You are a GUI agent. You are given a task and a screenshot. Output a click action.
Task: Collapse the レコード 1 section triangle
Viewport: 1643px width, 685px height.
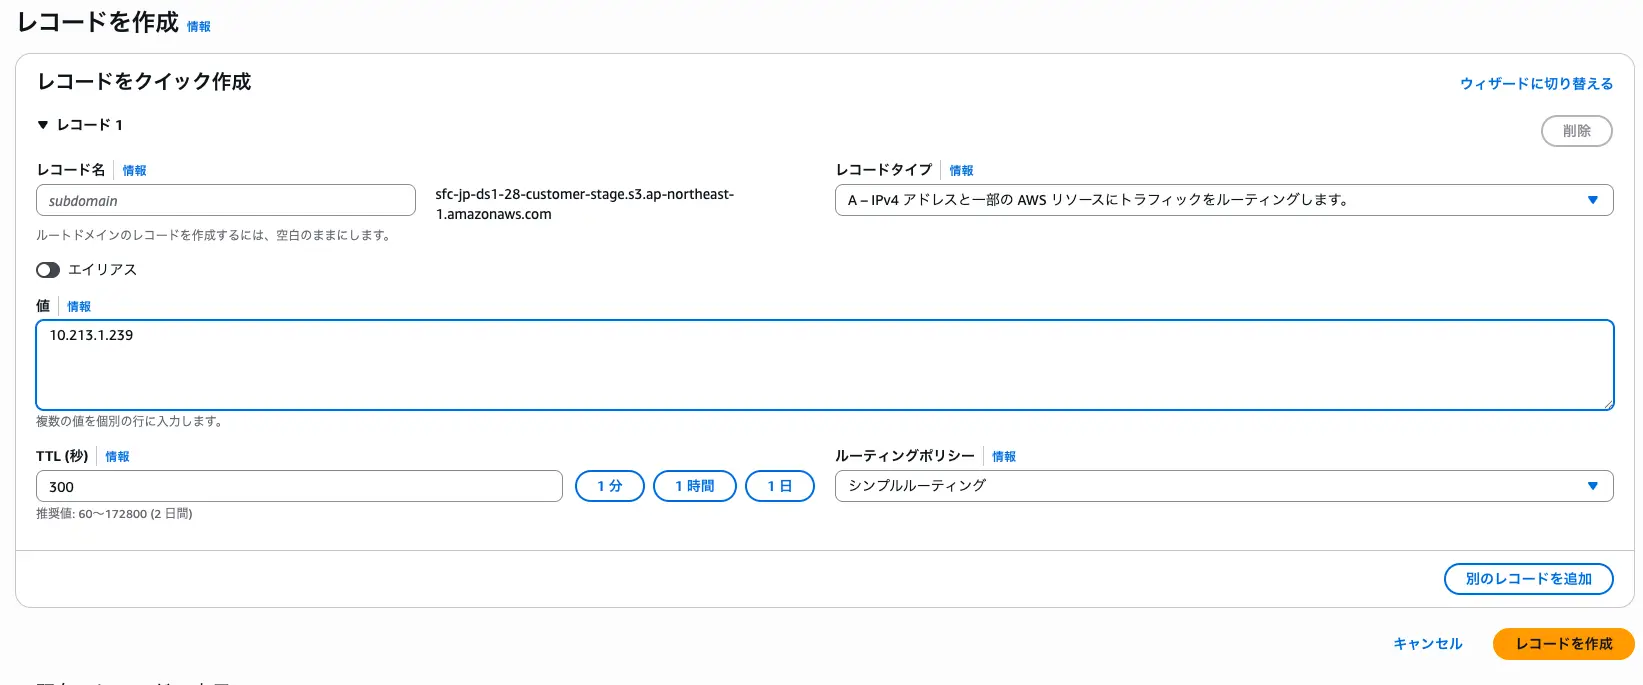[43, 125]
